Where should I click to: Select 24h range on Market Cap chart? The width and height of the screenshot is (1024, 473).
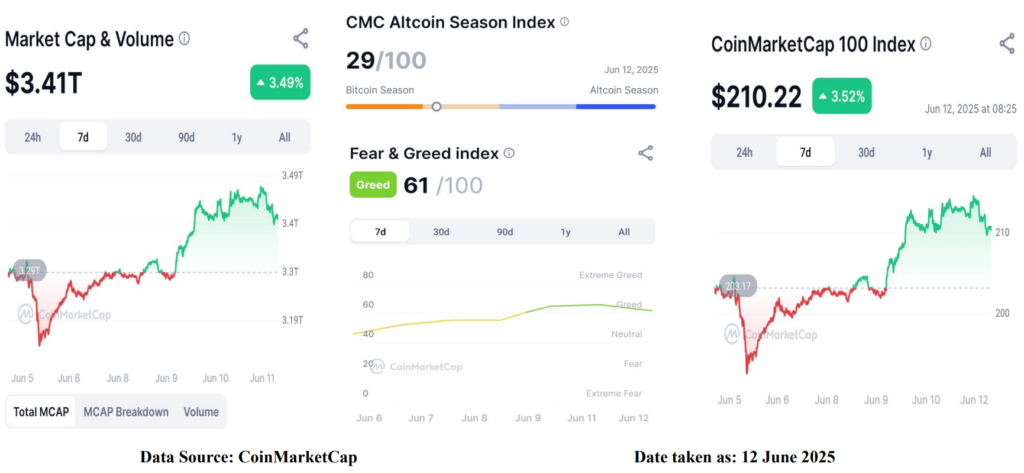pos(33,137)
